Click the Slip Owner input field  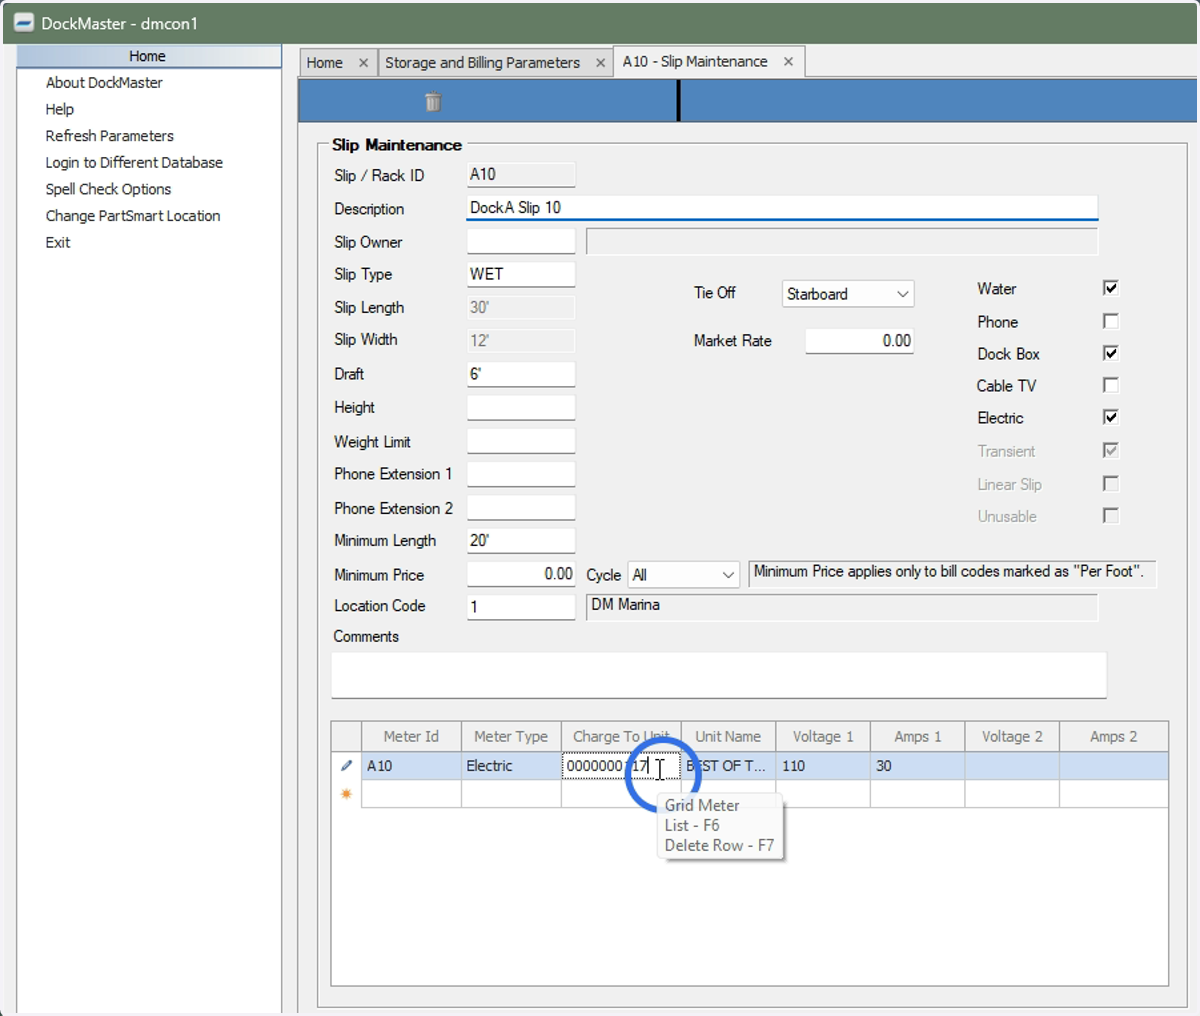click(521, 241)
